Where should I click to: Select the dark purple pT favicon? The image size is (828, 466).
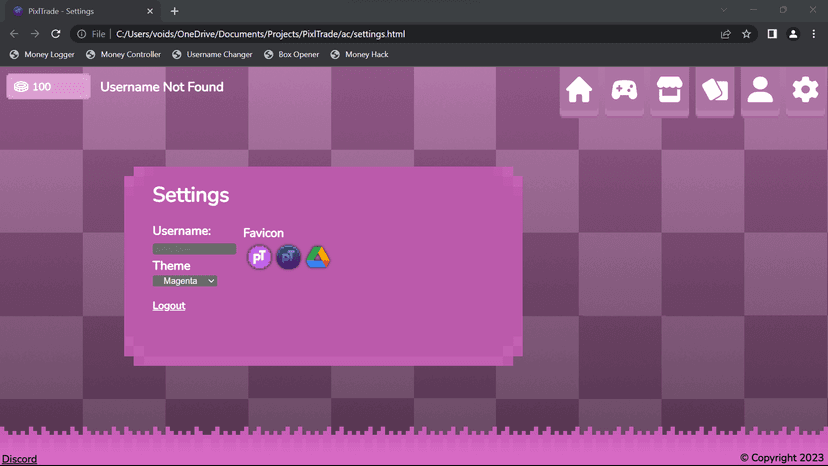tap(288, 257)
